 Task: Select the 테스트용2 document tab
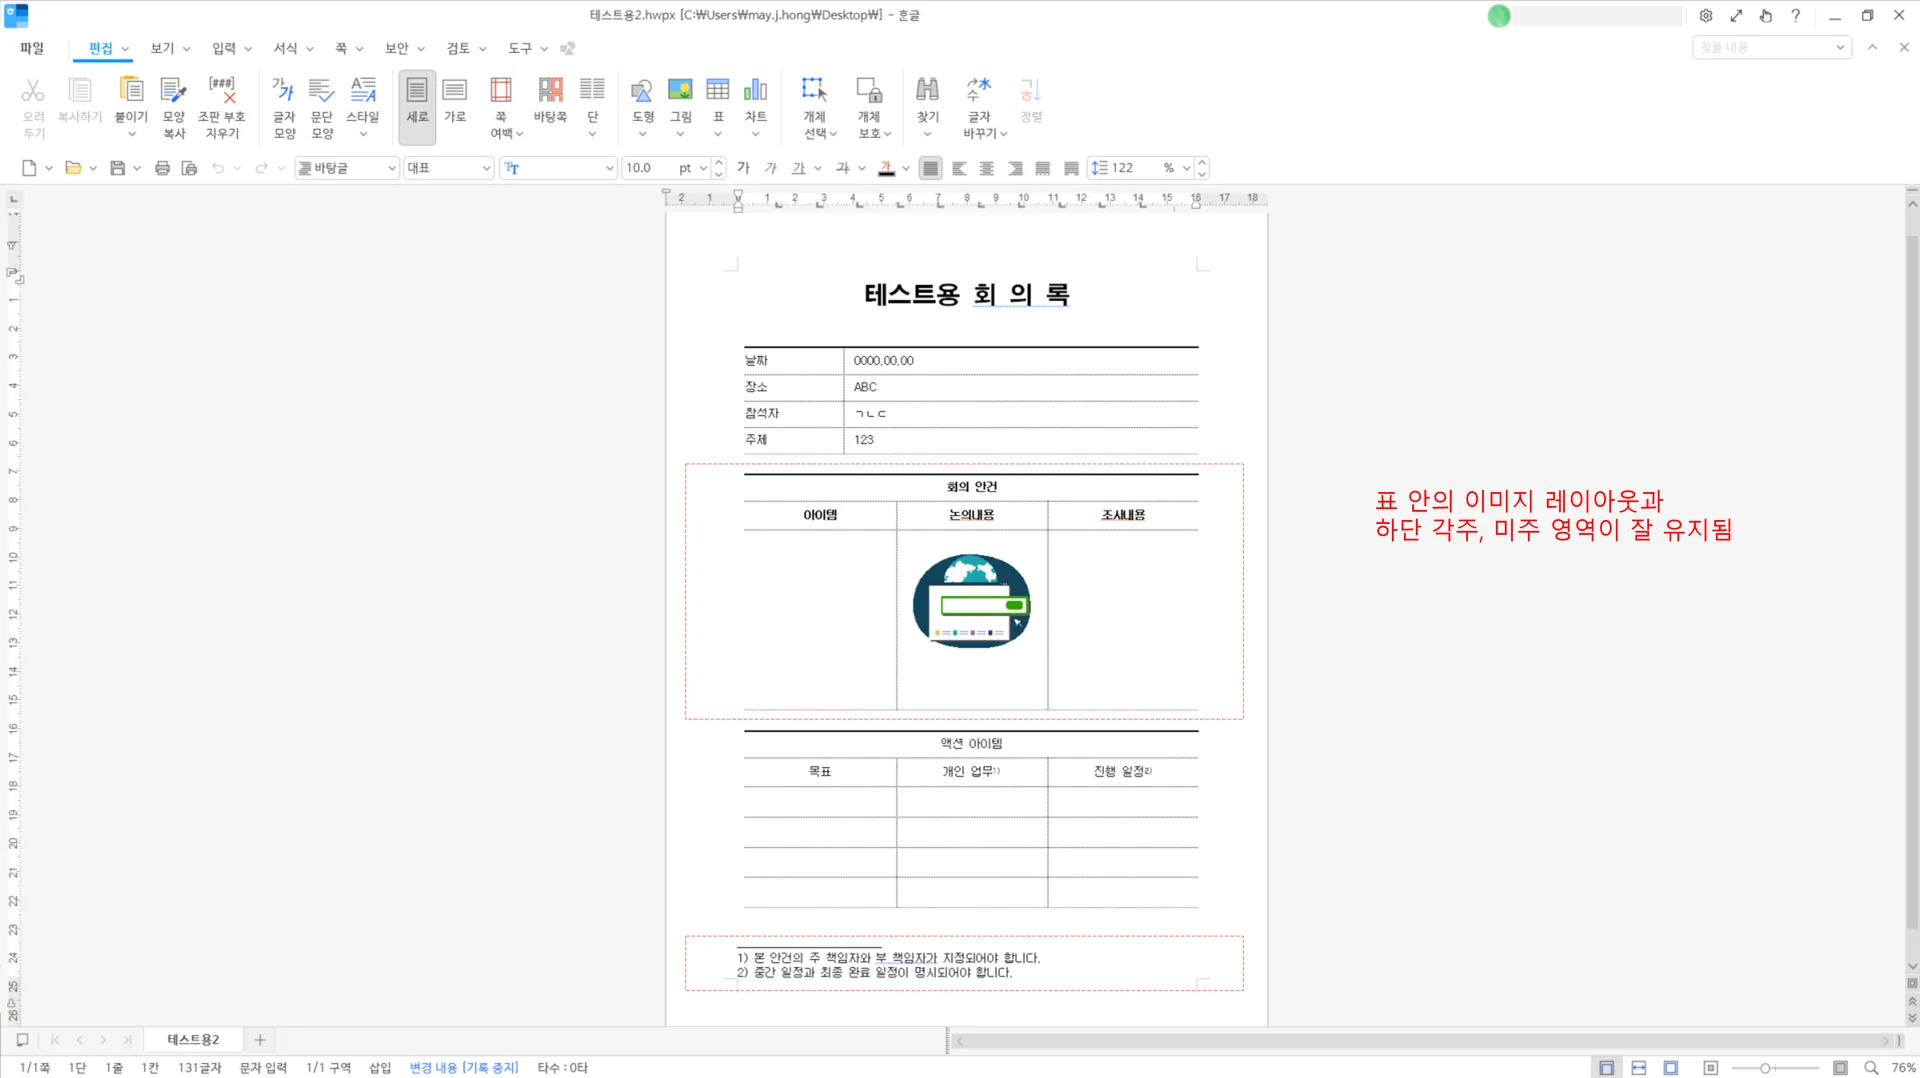[193, 1039]
